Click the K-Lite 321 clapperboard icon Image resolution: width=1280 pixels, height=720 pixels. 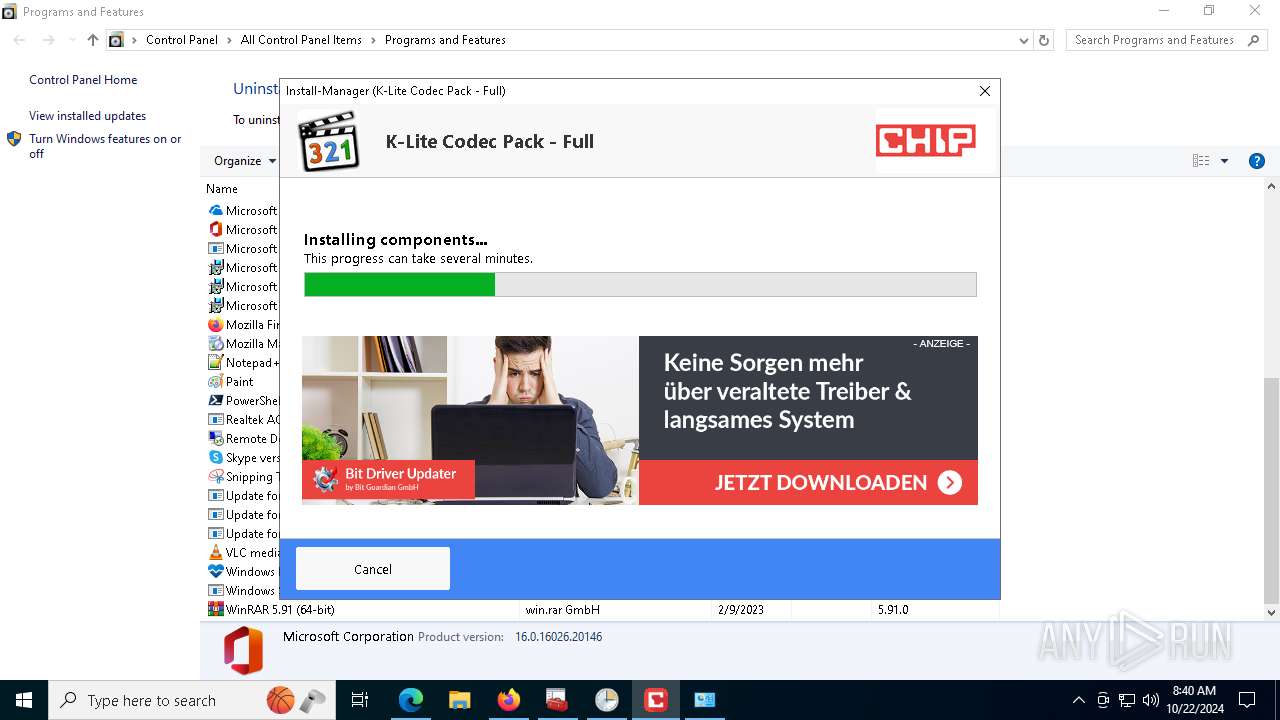329,141
